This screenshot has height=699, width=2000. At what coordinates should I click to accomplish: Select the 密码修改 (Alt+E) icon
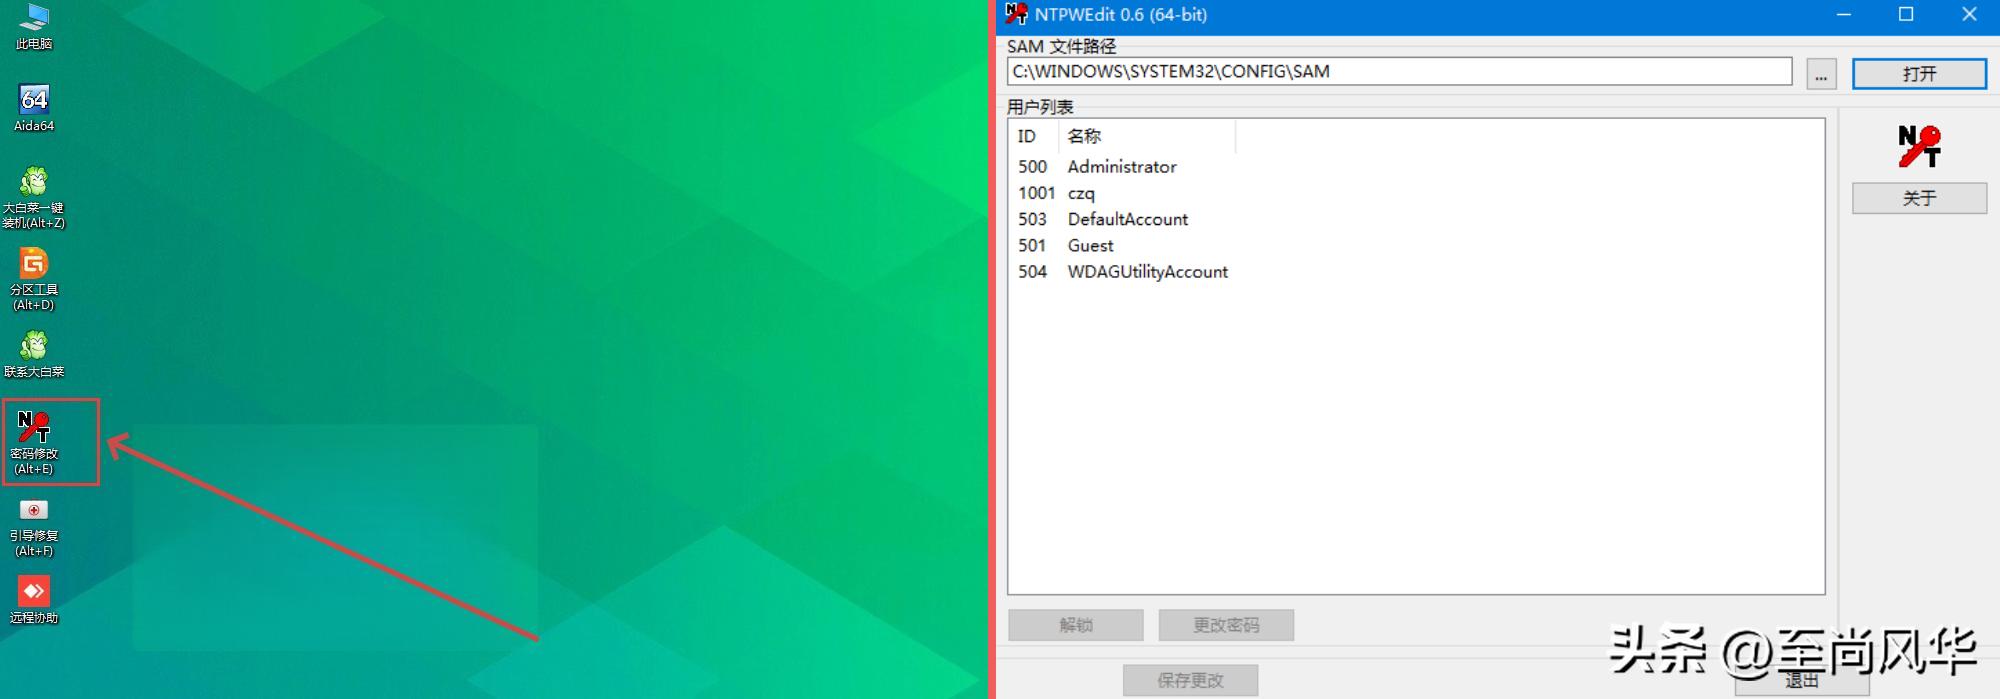point(34,442)
